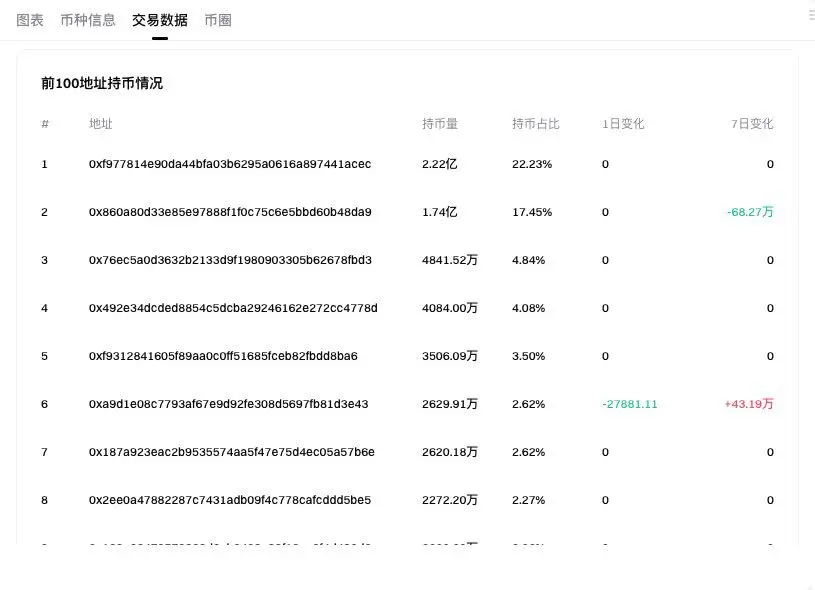
Task: Click the holding amount 2629.91万
Action: click(450, 404)
